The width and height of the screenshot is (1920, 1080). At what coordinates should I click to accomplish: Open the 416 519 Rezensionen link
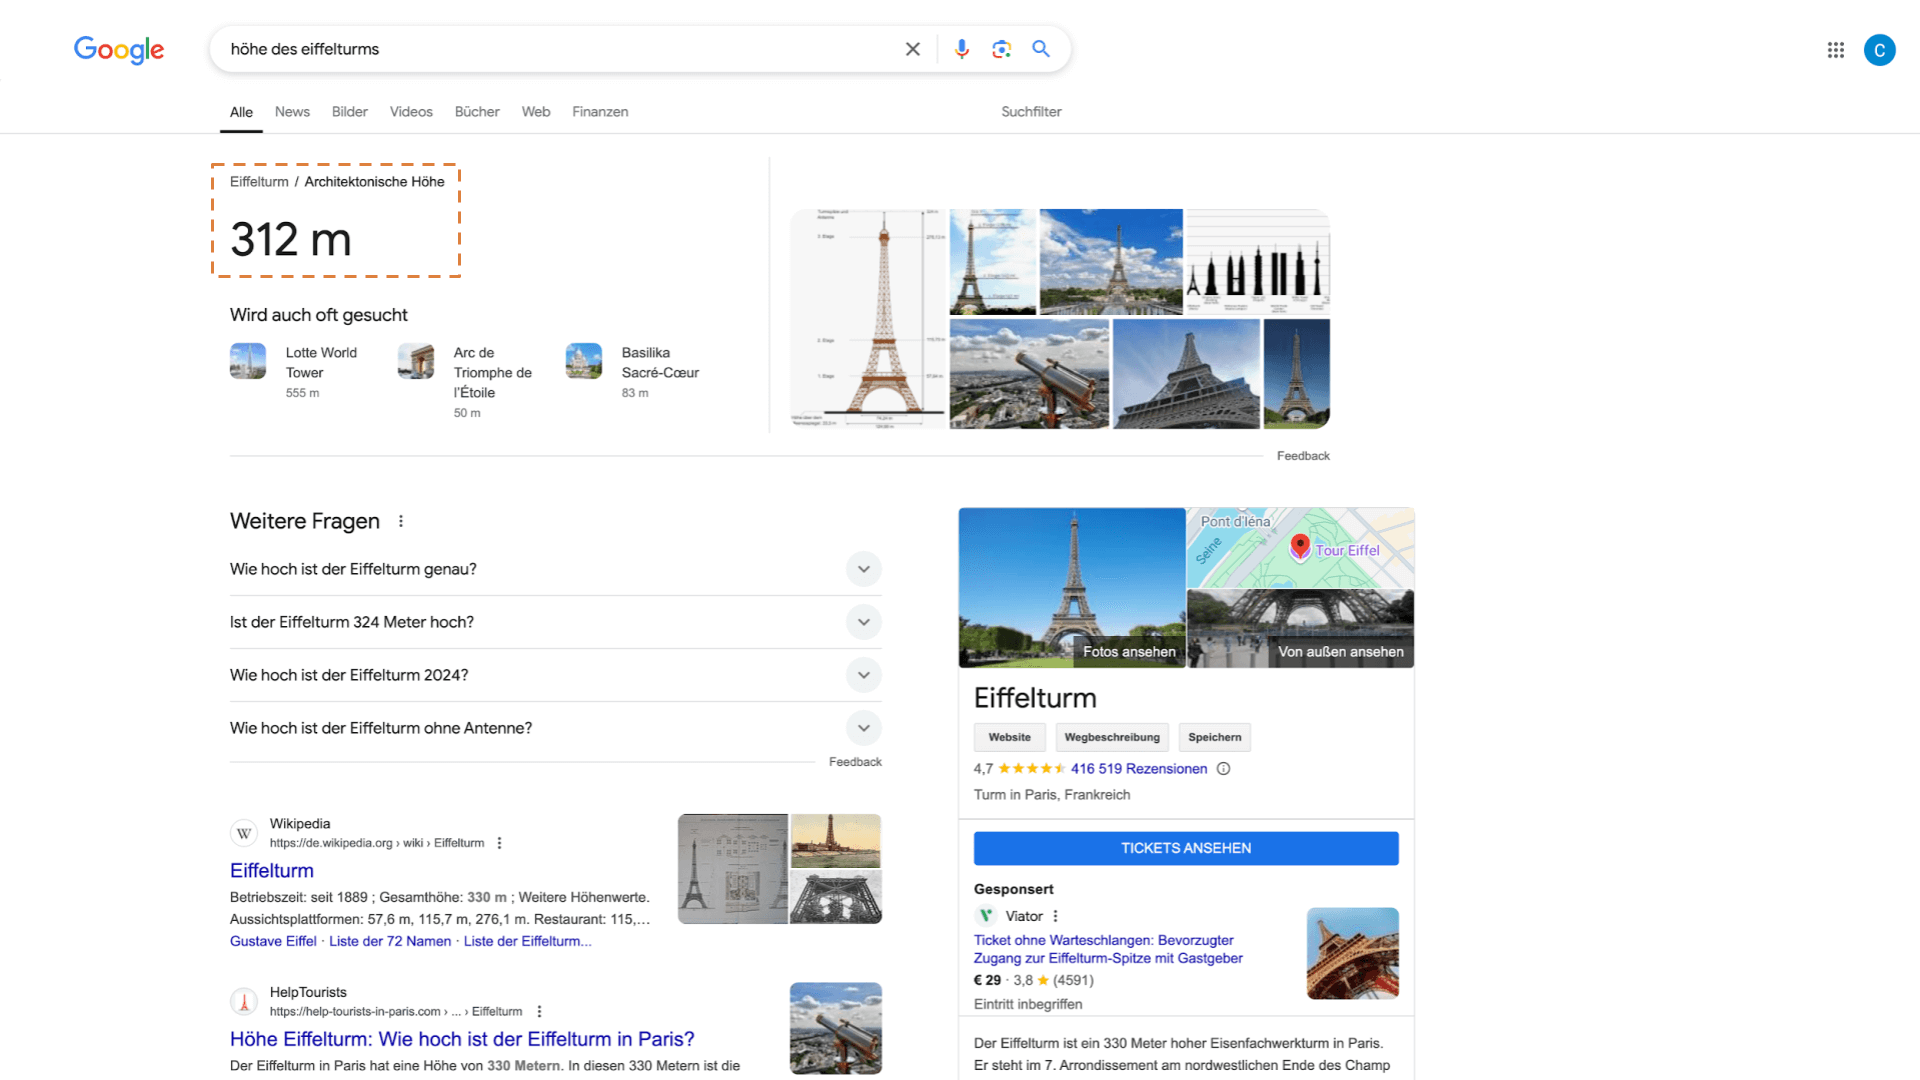click(1139, 769)
